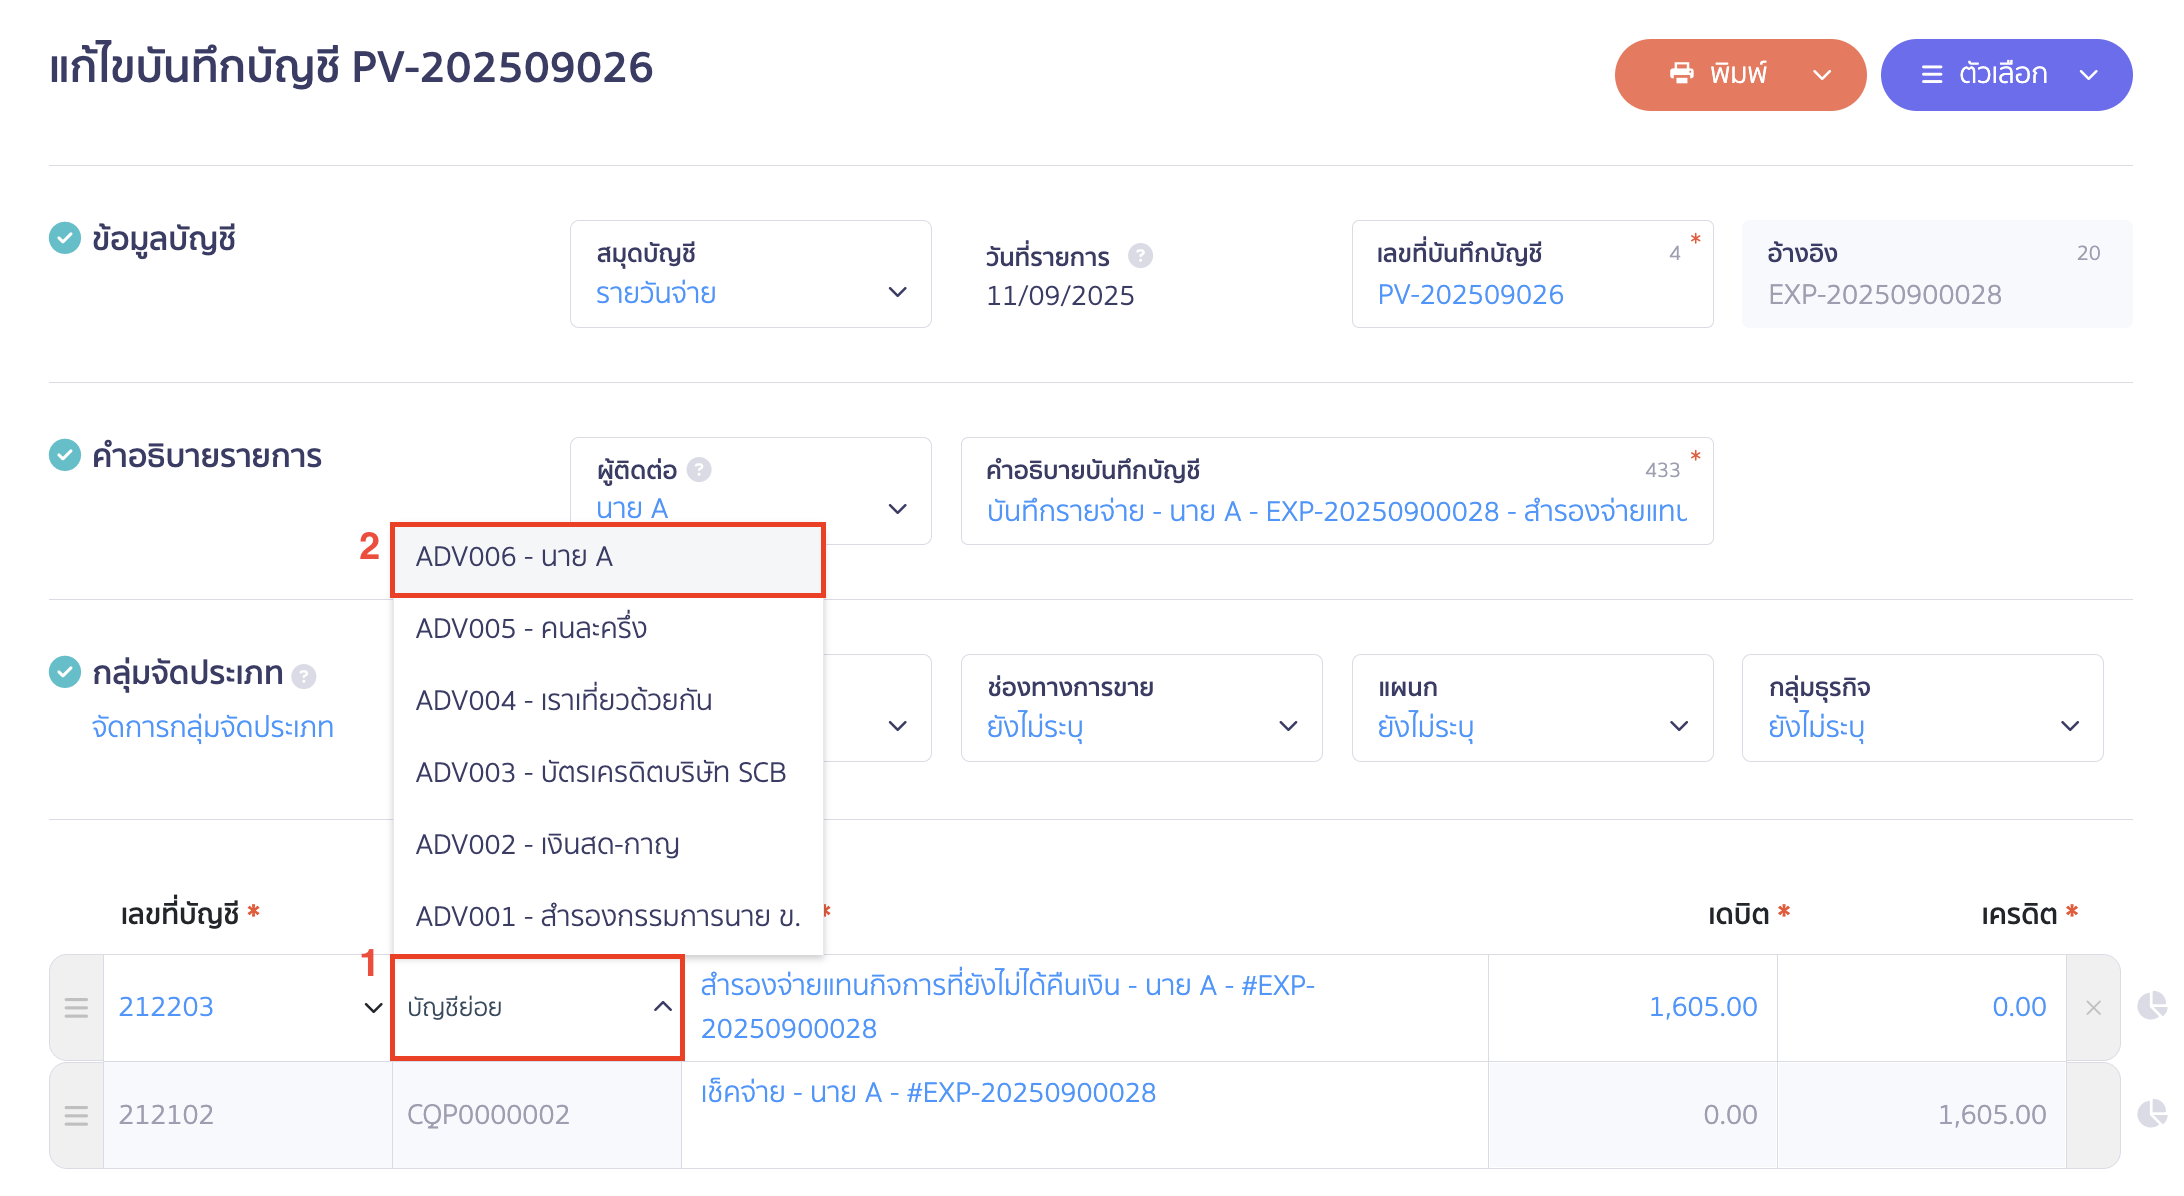The width and height of the screenshot is (2184, 1196).
Task: Choose ADV004 - เราเที่ยวด้วยกัน
Action: (x=608, y=701)
